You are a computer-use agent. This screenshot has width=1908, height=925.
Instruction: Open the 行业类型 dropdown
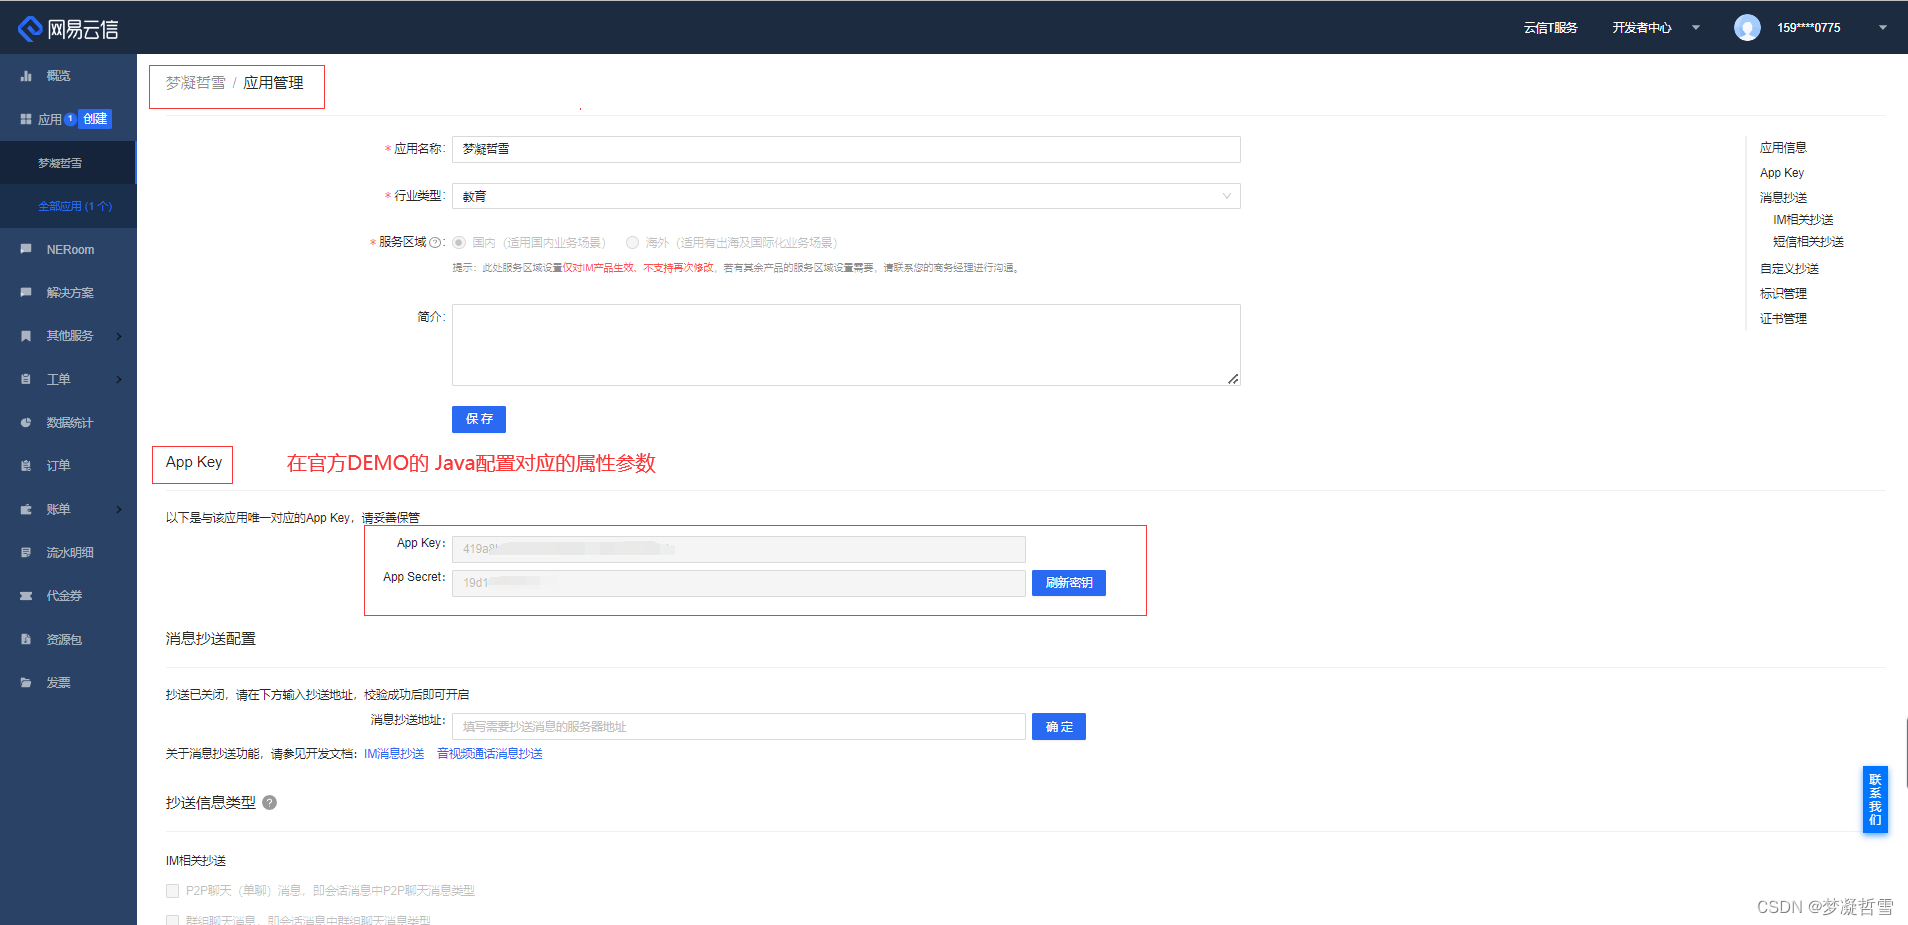846,196
